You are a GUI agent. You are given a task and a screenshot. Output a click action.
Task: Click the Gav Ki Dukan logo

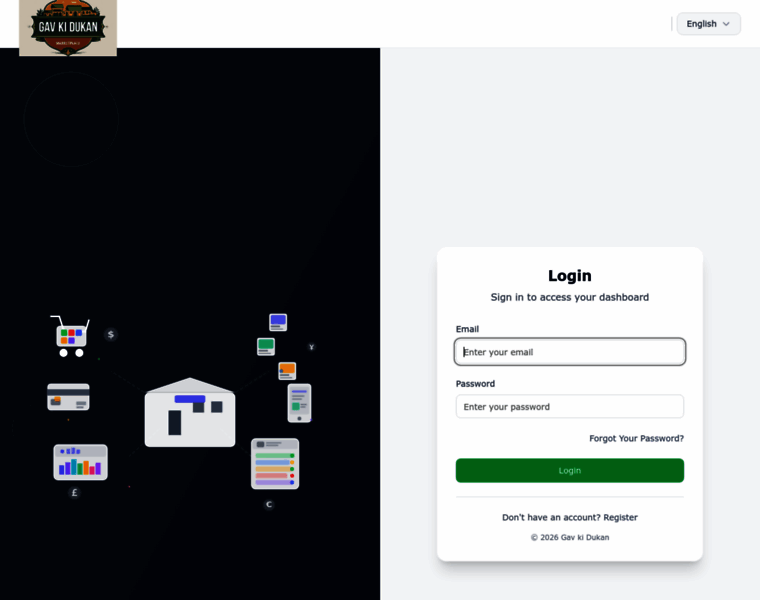[68, 28]
